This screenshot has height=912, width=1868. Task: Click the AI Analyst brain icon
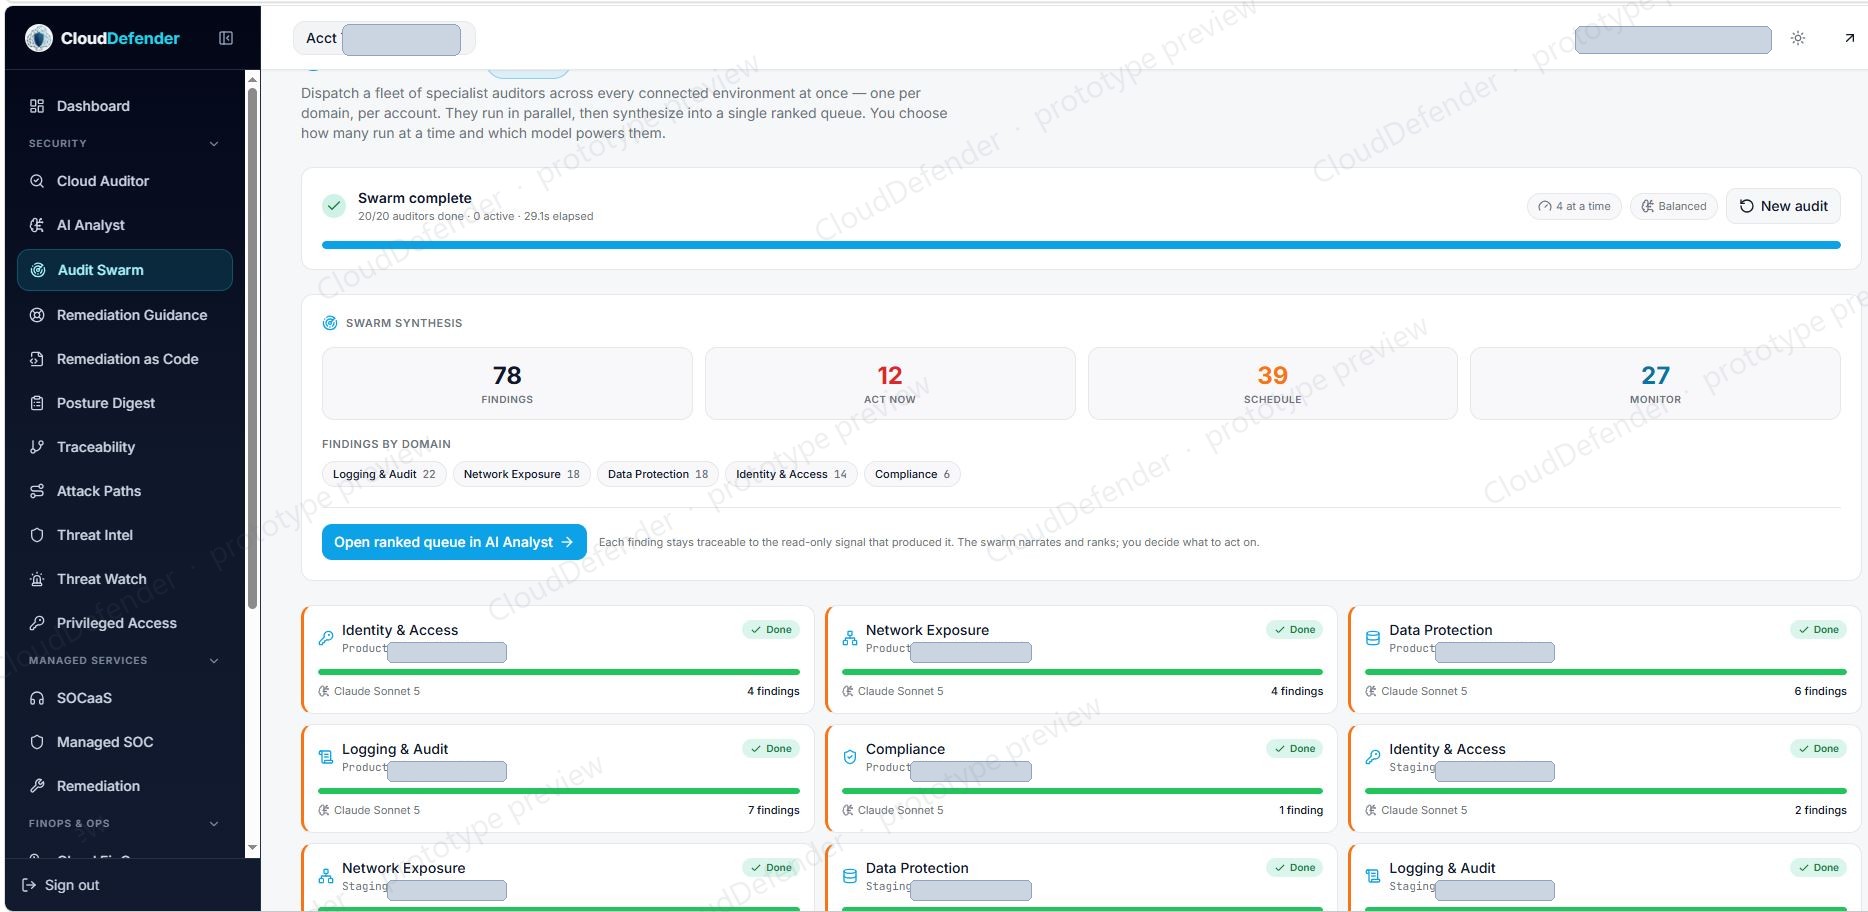pos(37,225)
